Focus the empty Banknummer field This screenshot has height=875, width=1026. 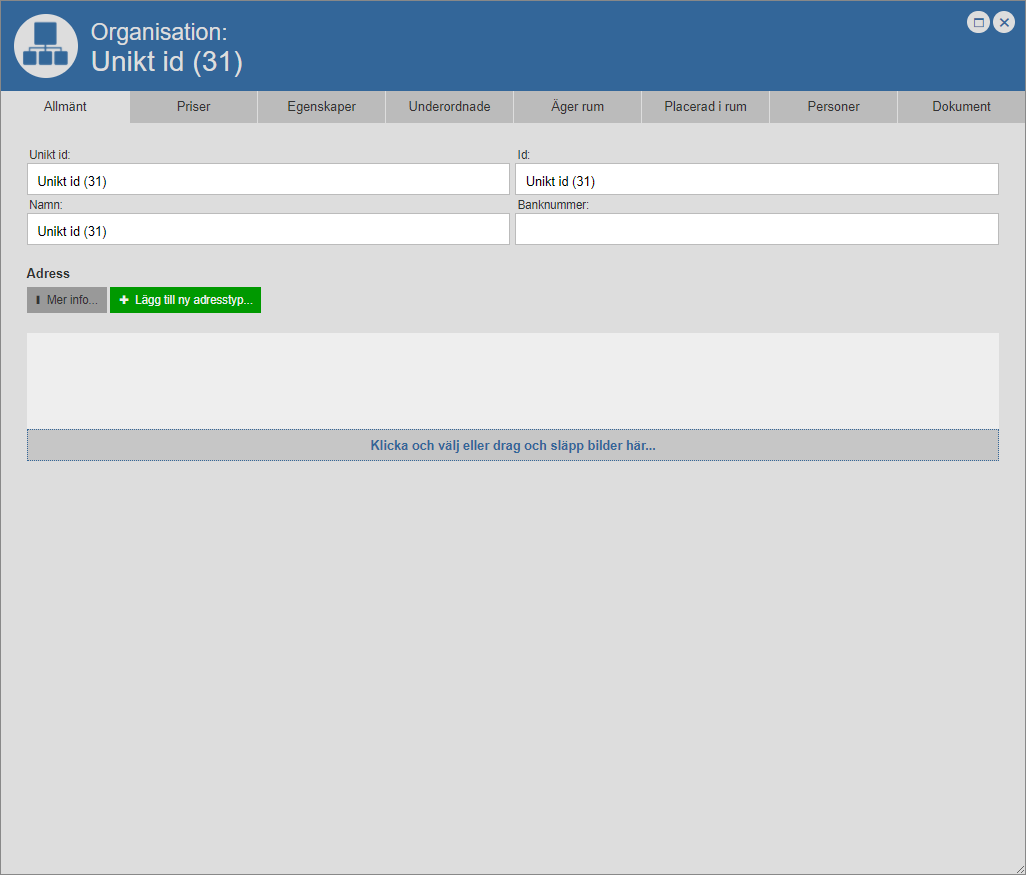pyautogui.click(x=756, y=230)
